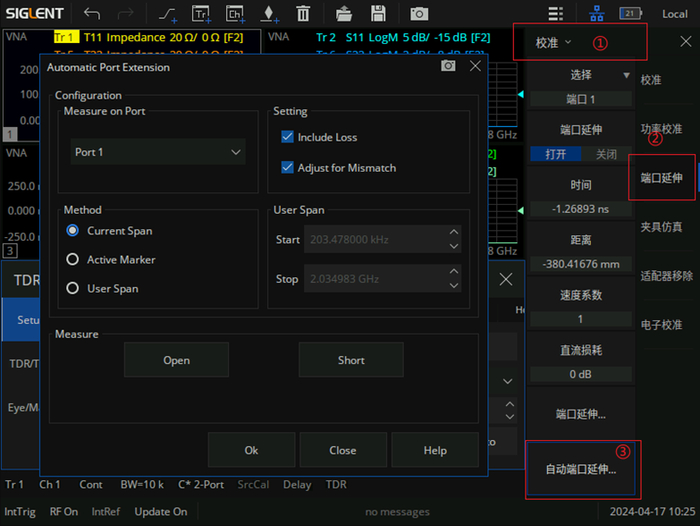Switch to the 夹具仿真 side tab

coord(661,227)
